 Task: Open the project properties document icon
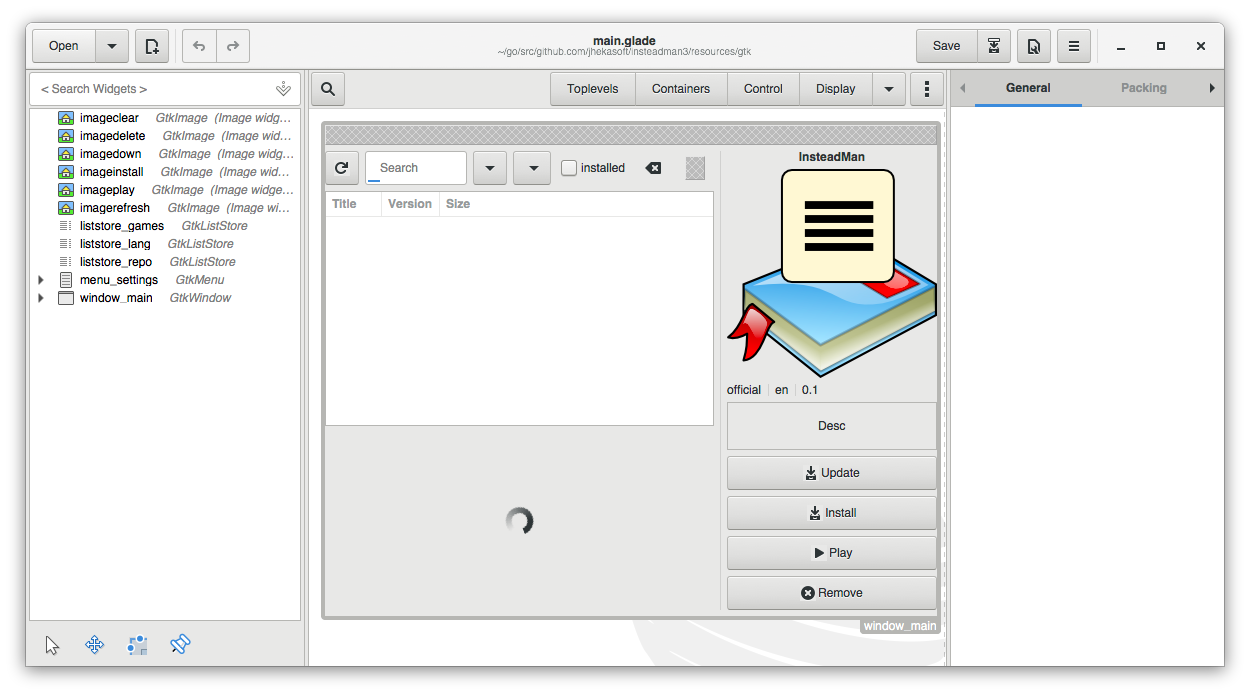(1033, 46)
